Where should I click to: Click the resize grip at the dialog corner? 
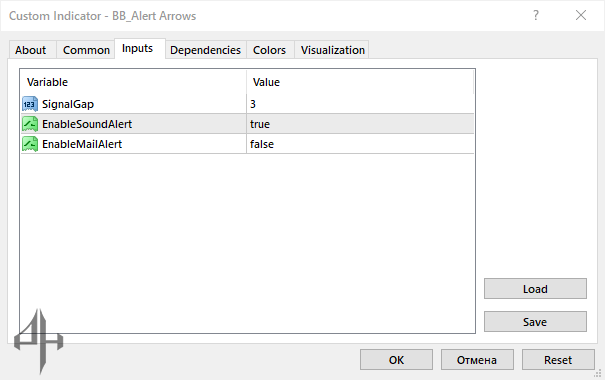tap(598, 373)
